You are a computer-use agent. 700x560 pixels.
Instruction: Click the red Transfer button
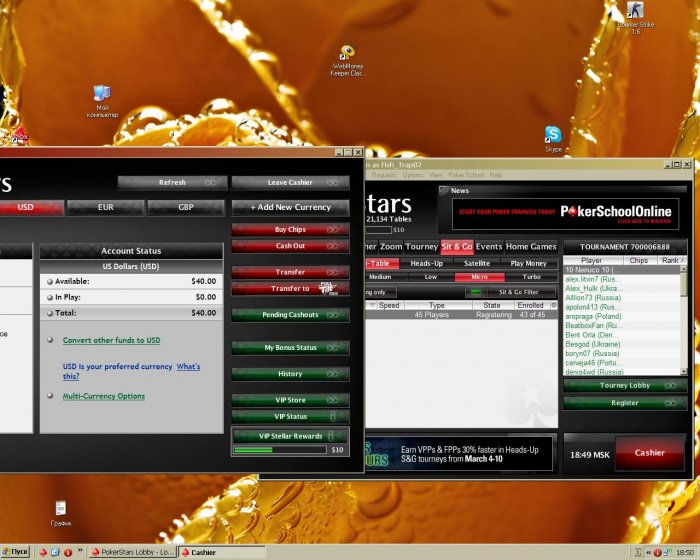pyautogui.click(x=290, y=272)
